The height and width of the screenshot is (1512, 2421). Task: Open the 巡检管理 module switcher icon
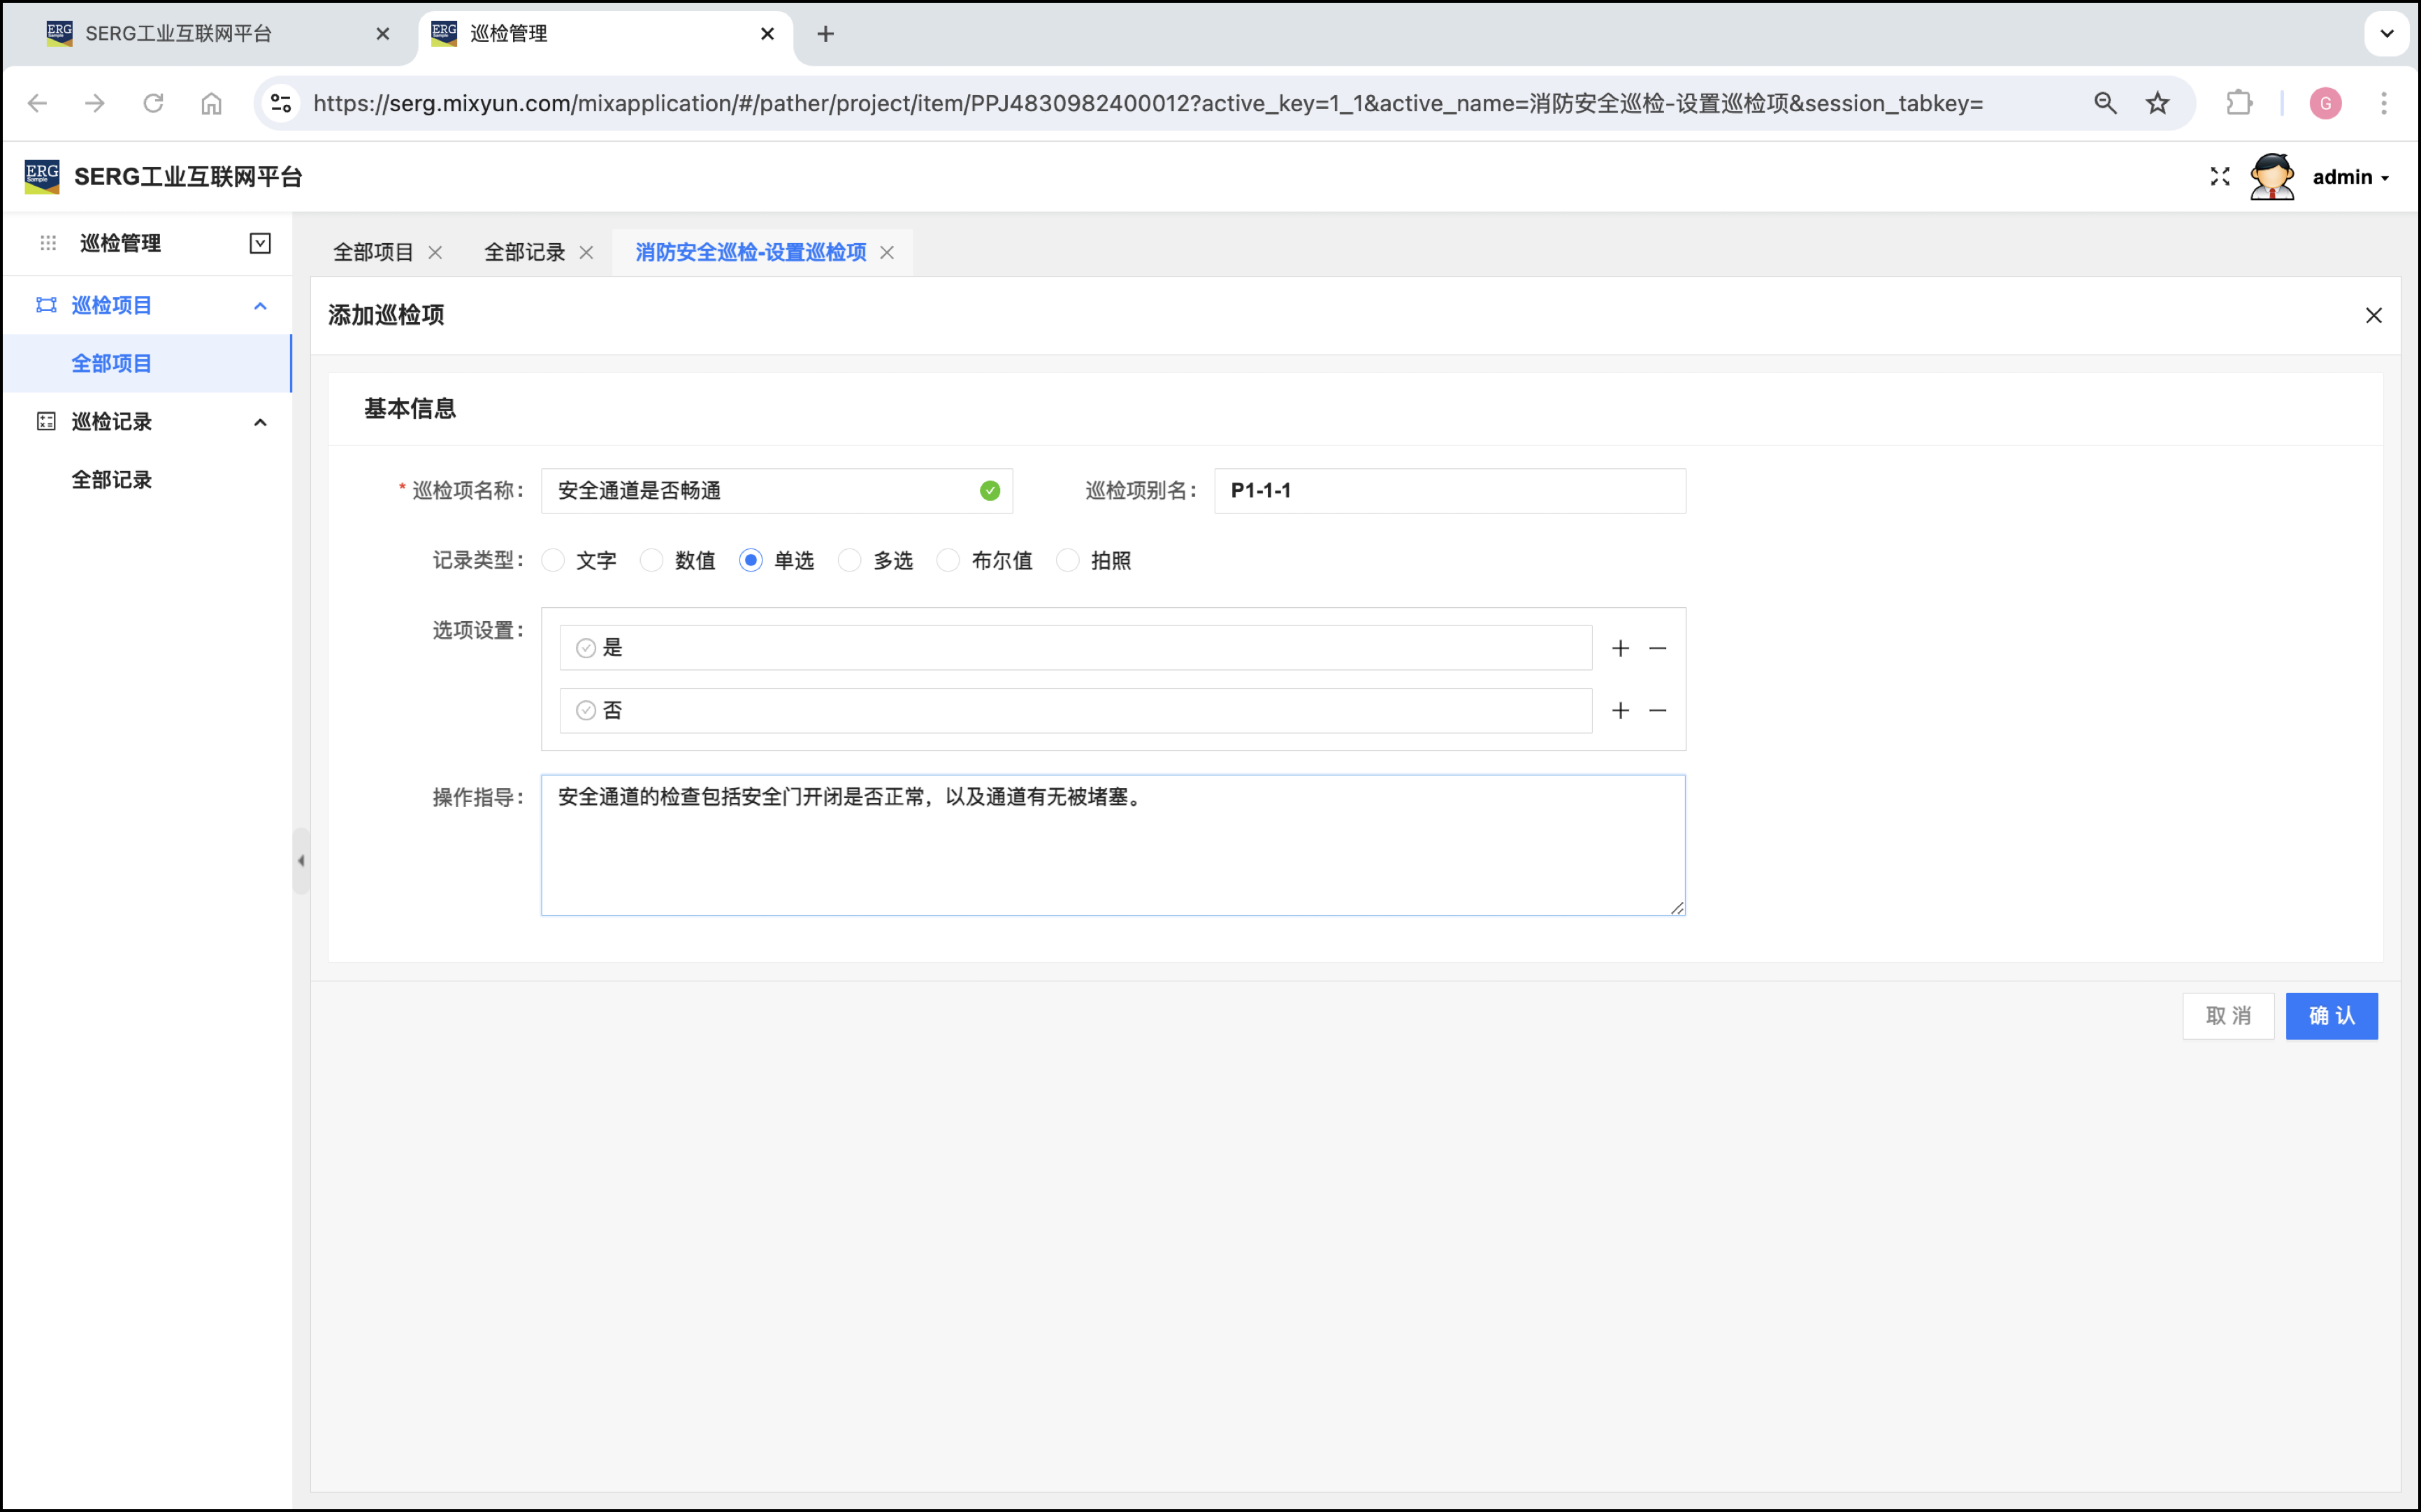pyautogui.click(x=260, y=243)
